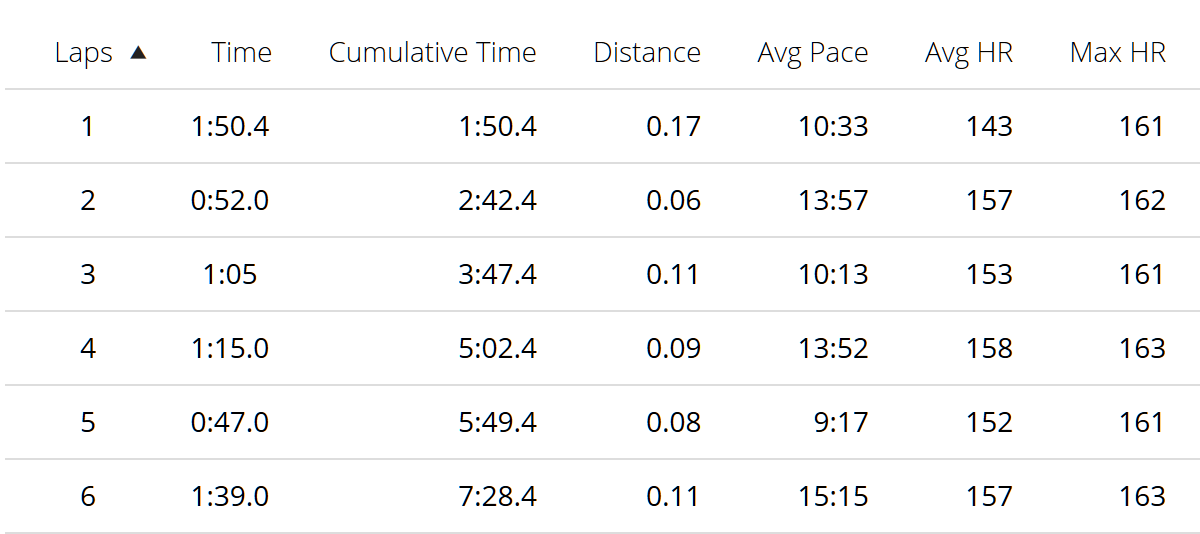The height and width of the screenshot is (534, 1200).
Task: Click the 152 avg HR value
Action: click(x=989, y=423)
